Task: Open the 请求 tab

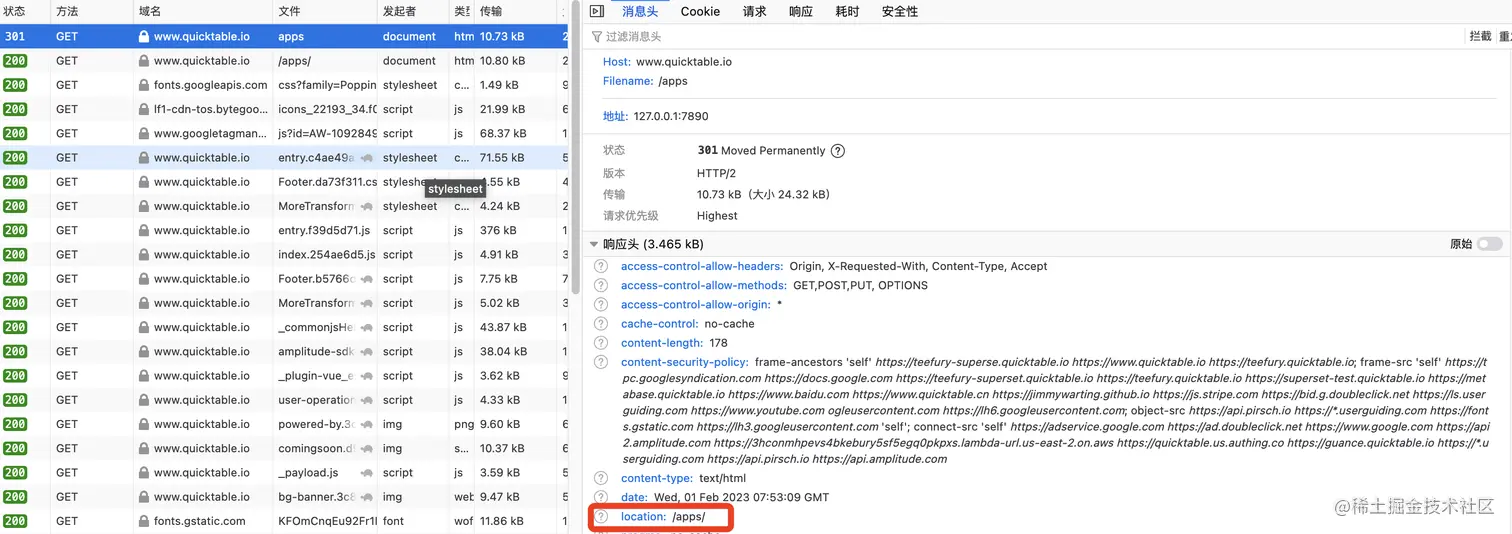Action: [754, 11]
